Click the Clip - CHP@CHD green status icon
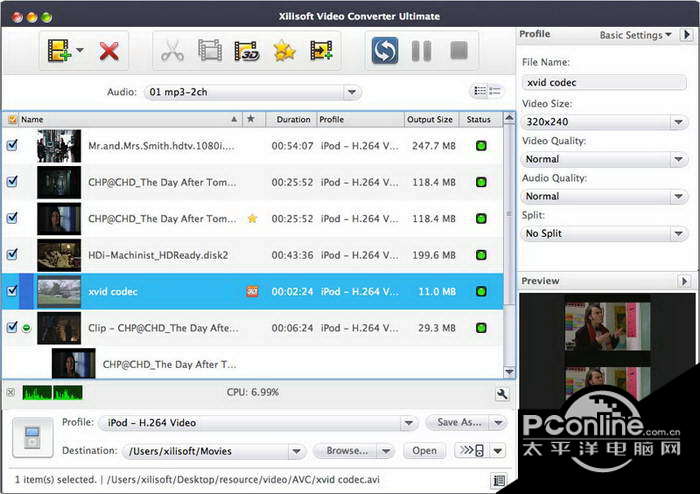The height and width of the screenshot is (494, 700). [x=481, y=328]
